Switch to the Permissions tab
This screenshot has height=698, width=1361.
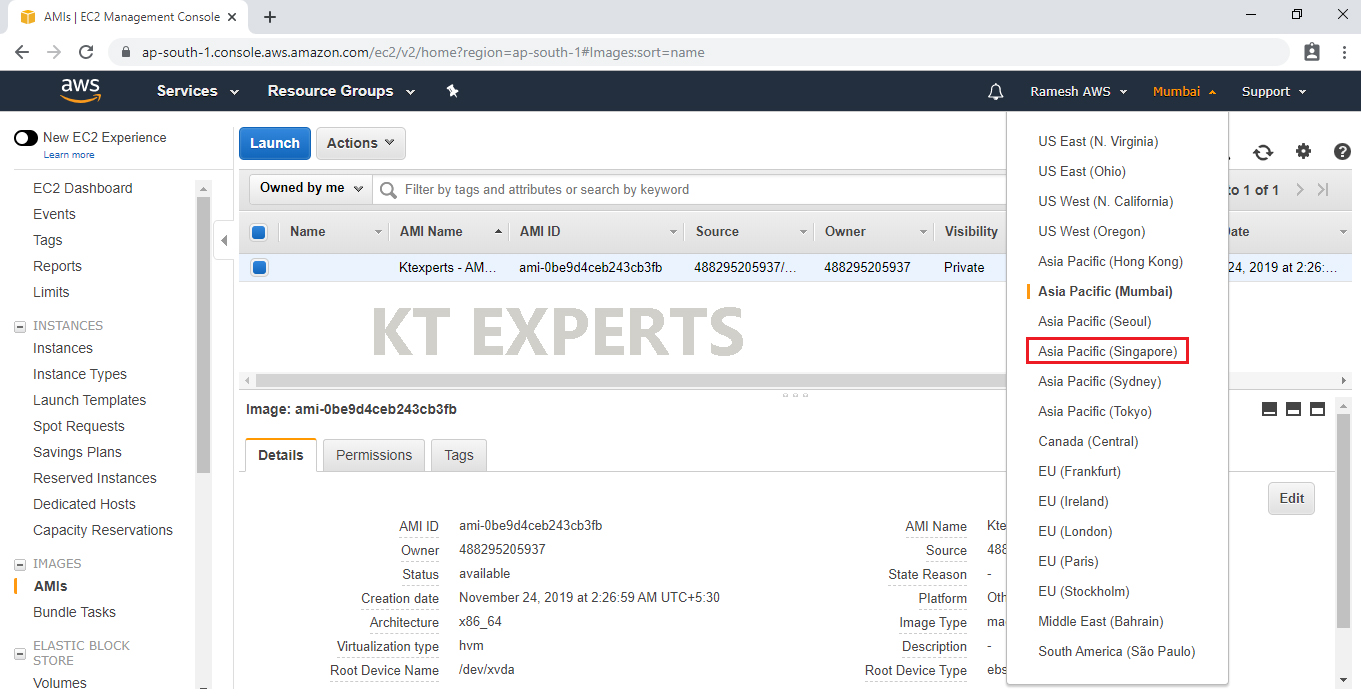click(x=374, y=455)
